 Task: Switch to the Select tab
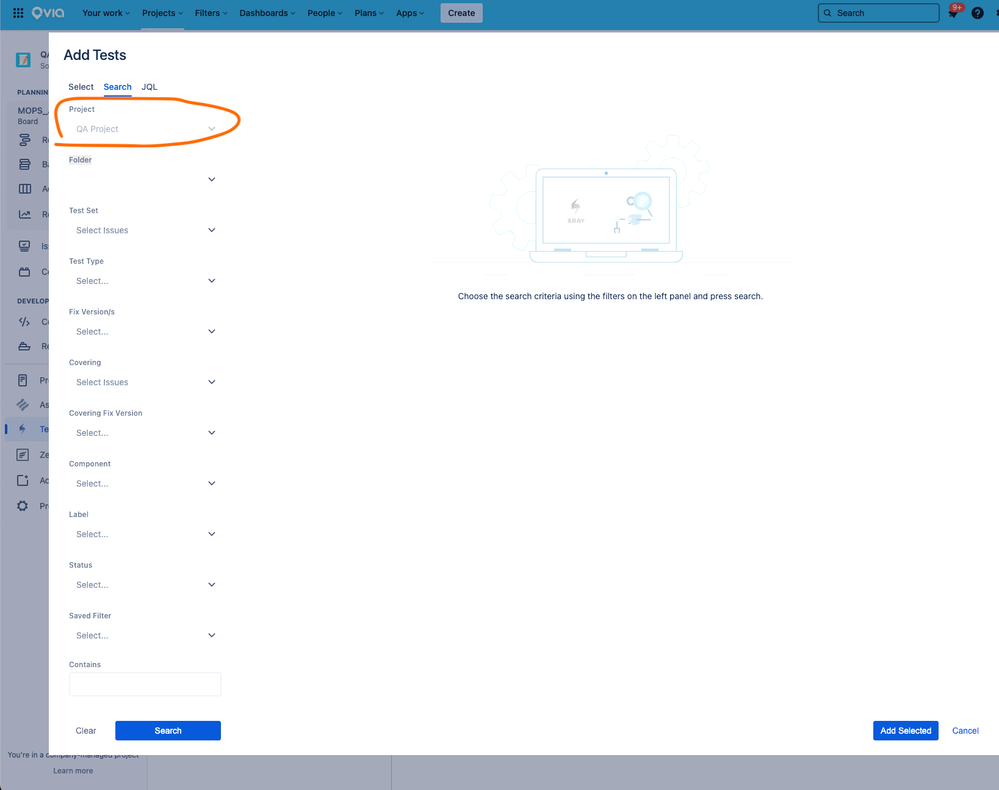[81, 87]
